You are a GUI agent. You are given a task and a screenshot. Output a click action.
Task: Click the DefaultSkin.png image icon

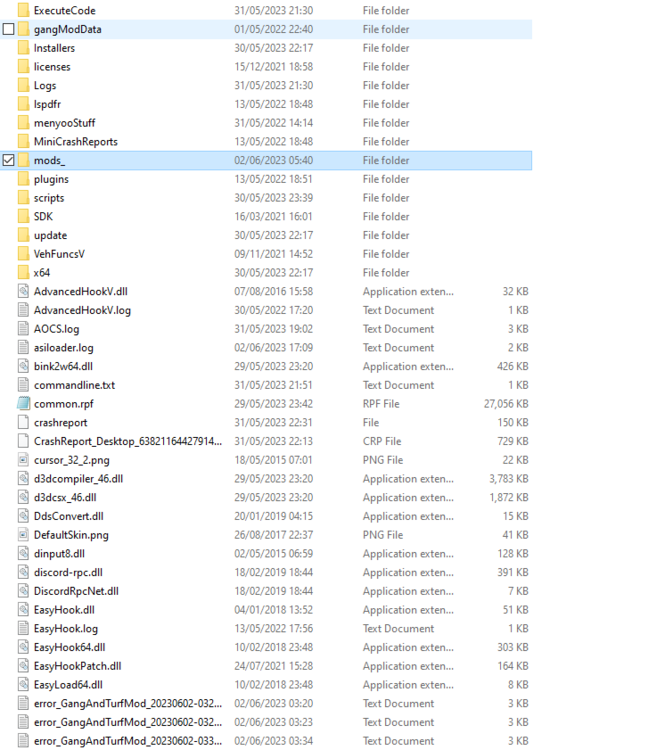point(23,535)
